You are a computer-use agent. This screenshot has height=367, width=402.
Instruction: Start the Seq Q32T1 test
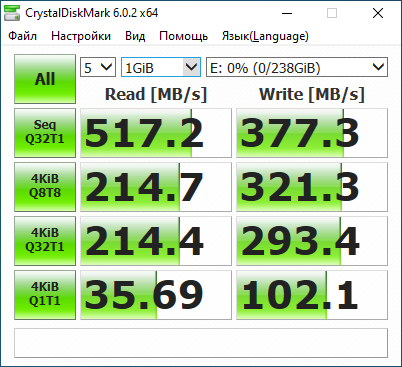(45, 133)
